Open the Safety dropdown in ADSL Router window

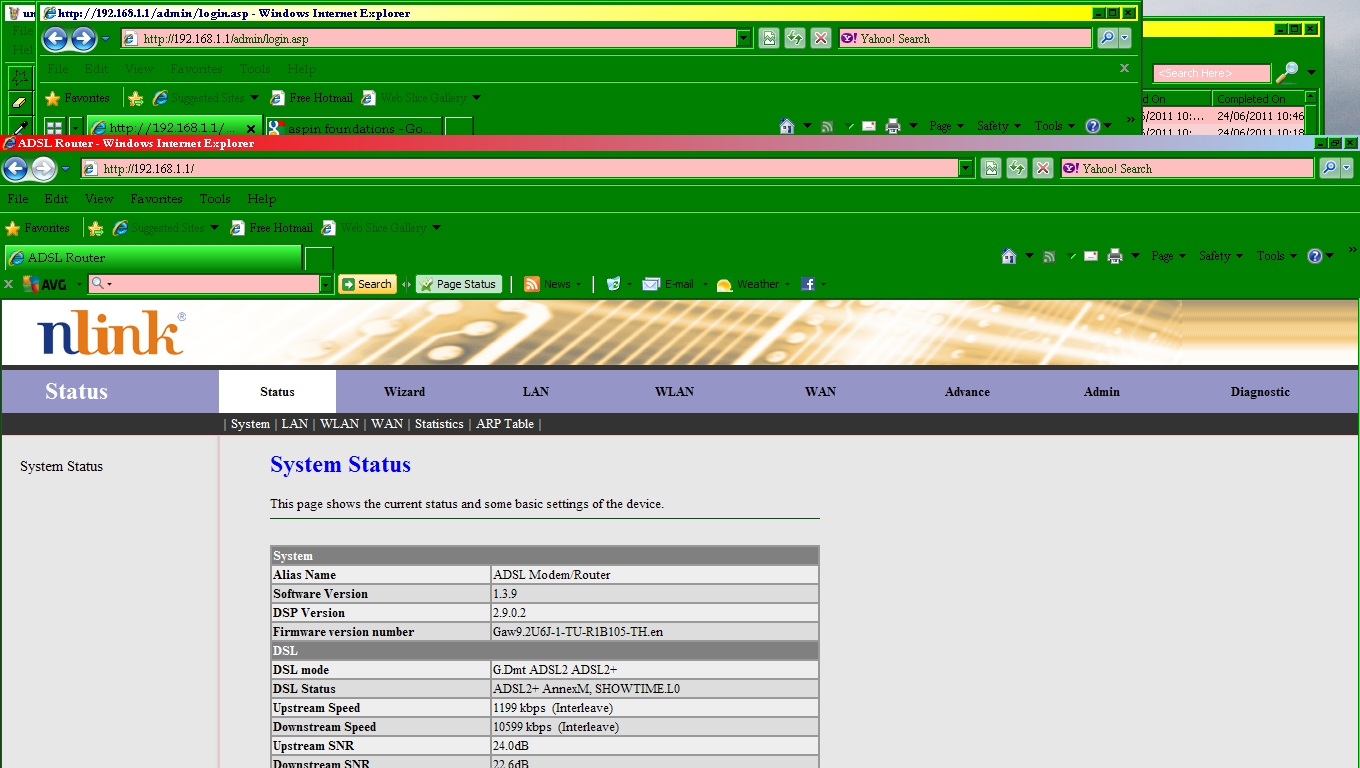pos(1220,257)
